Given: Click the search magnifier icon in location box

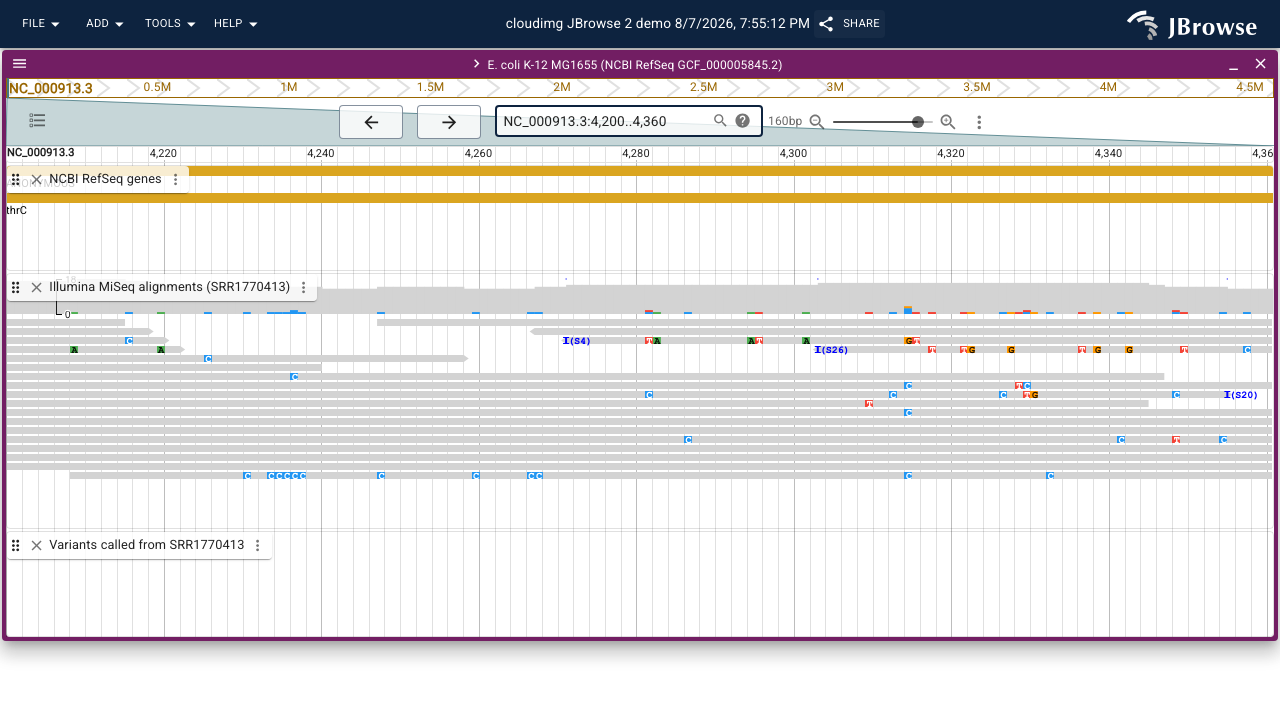Looking at the screenshot, I should pos(720,121).
